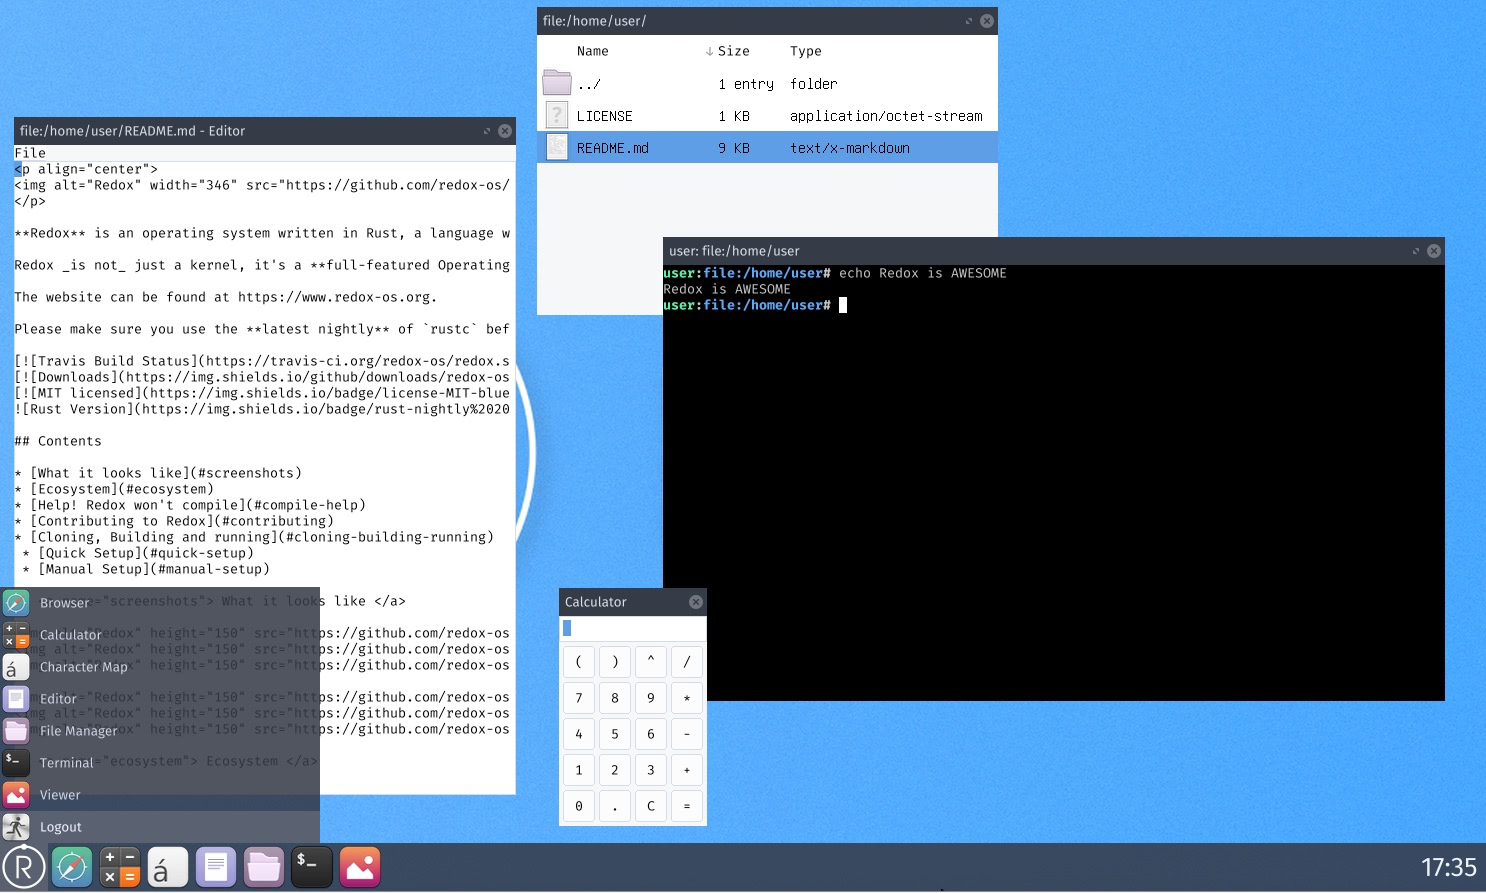The width and height of the screenshot is (1486, 893).
Task: Choose Logout from the start menu
Action: click(x=61, y=827)
